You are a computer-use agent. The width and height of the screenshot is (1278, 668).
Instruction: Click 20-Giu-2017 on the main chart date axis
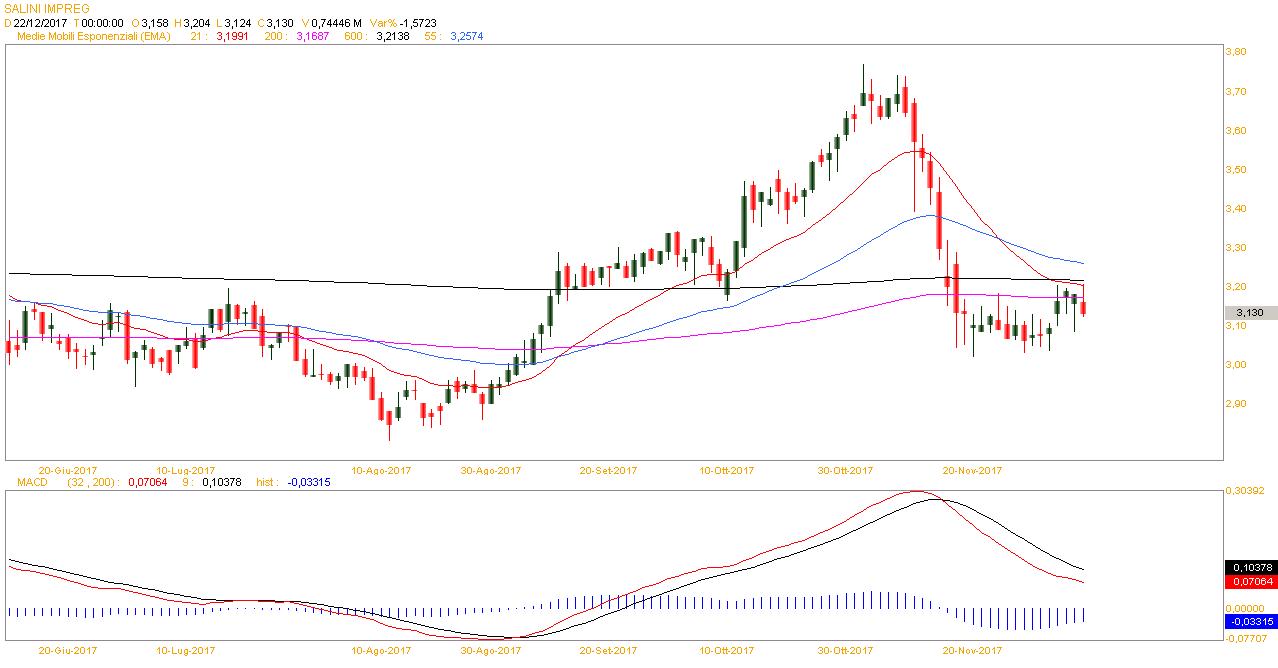68,470
